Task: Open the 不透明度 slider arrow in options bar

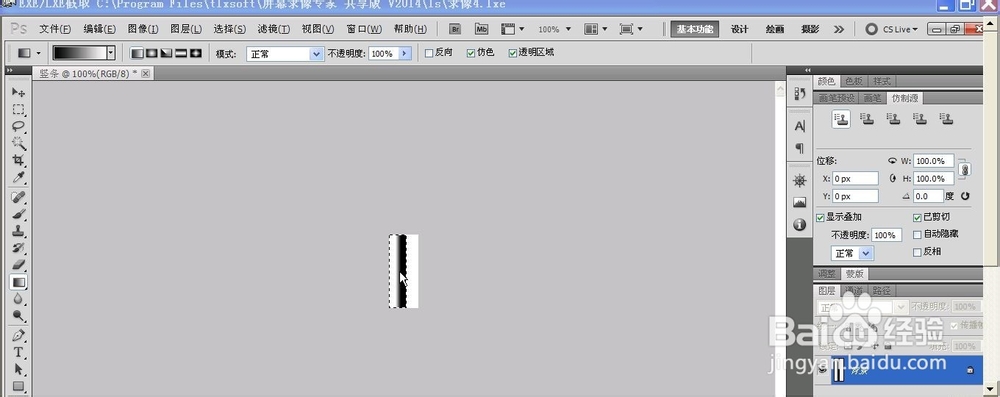Action: 405,54
